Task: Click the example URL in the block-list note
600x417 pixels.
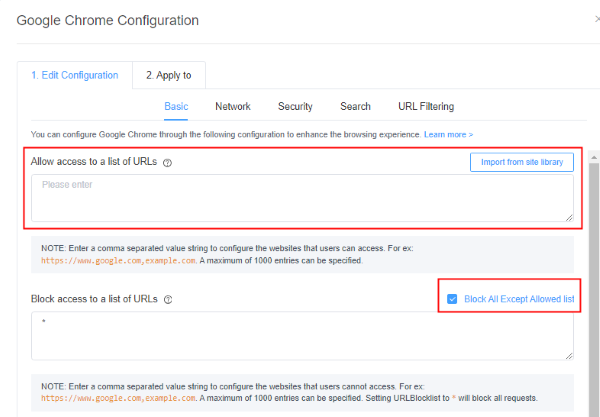Action: (119, 398)
